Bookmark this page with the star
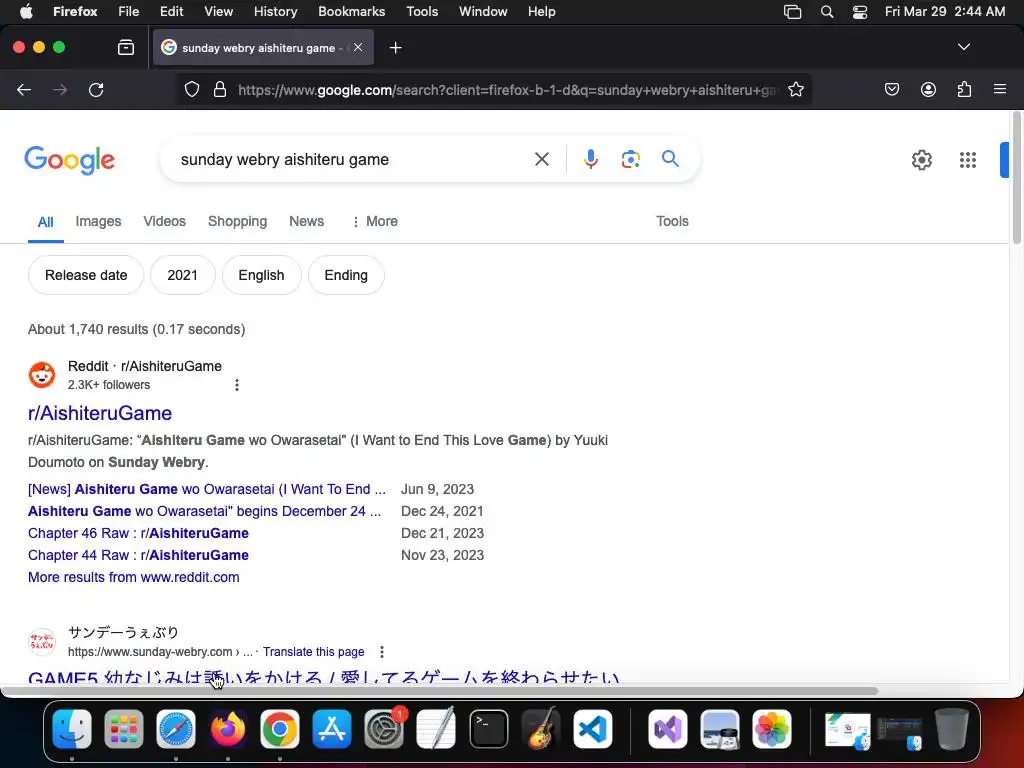 [x=795, y=89]
